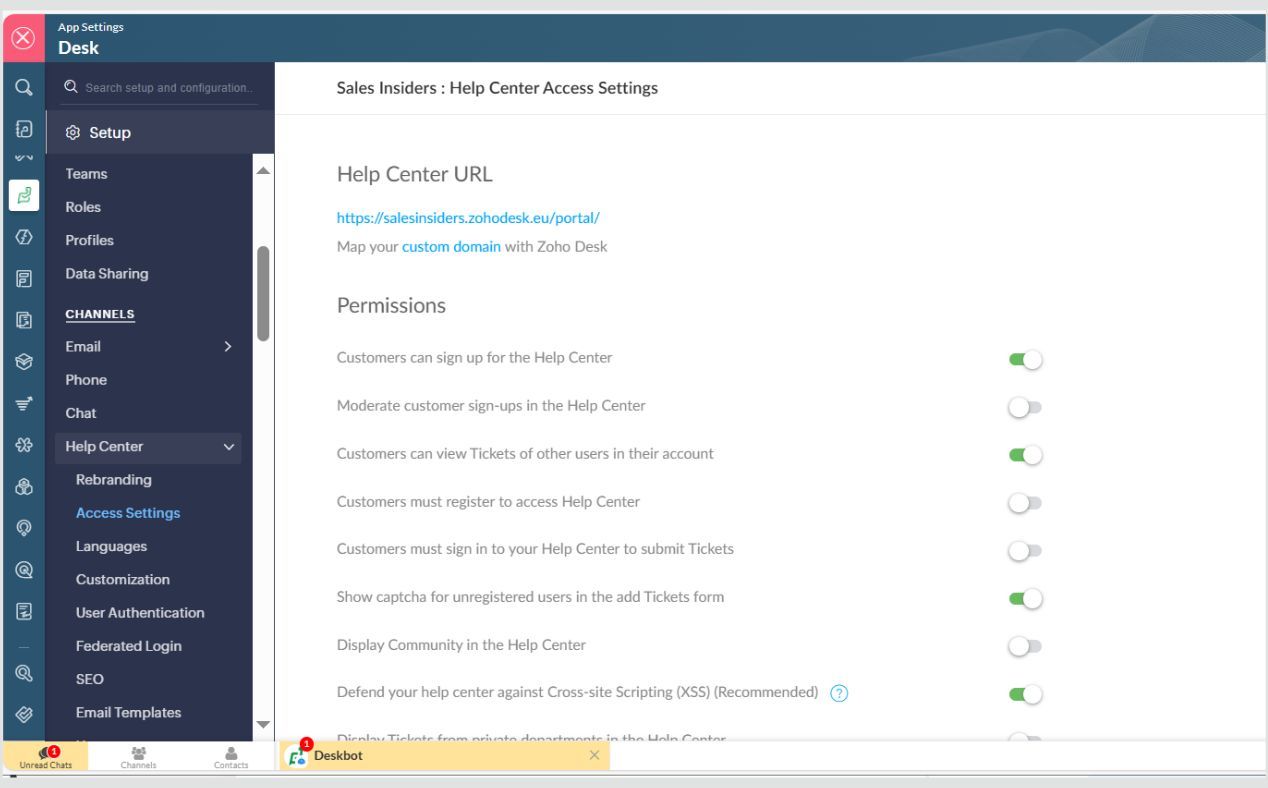This screenshot has height=788, width=1268.
Task: Click the Deskbot chat tab label
Action: (x=338, y=756)
